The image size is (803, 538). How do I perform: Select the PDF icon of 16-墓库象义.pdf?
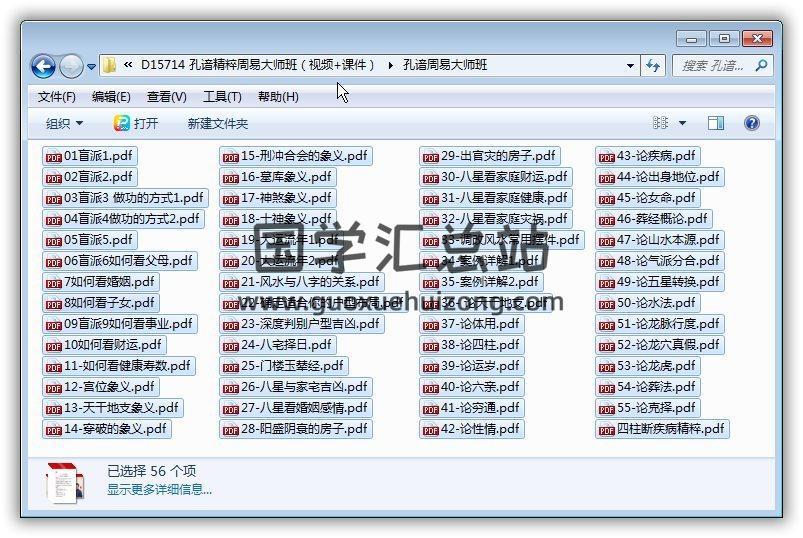[x=230, y=178]
